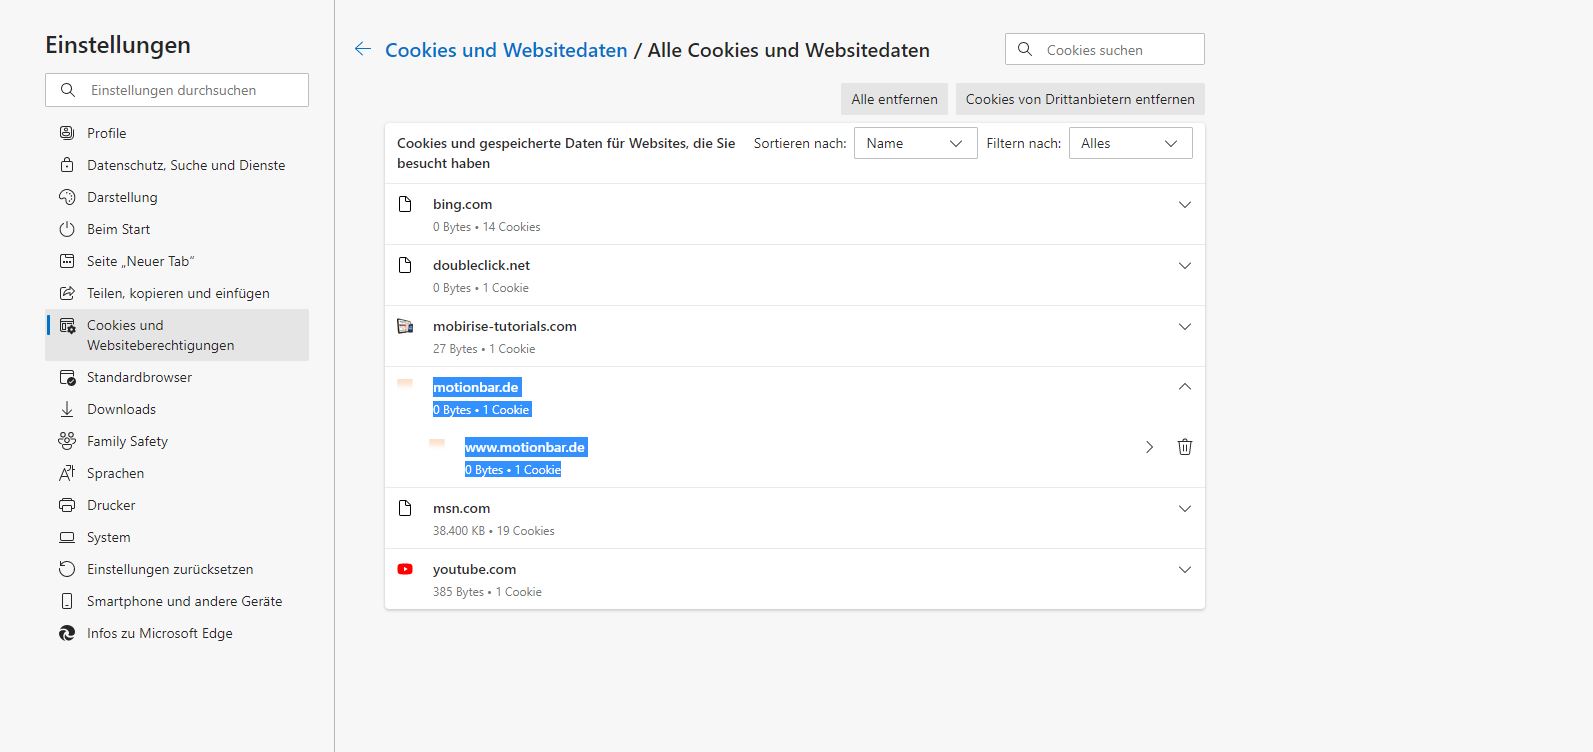The width and height of the screenshot is (1593, 752).
Task: Click the reset icon for Einstellungen zurücksetzen
Action: (x=67, y=569)
